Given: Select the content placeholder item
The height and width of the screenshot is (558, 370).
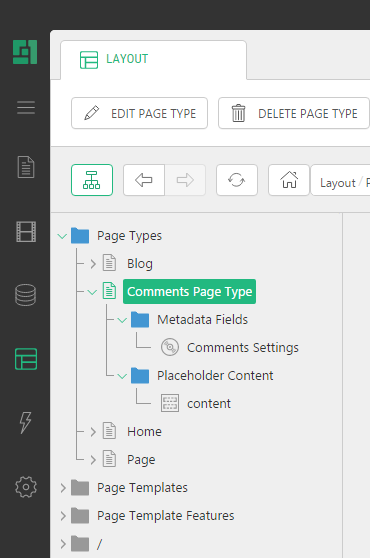Looking at the screenshot, I should [x=209, y=404].
